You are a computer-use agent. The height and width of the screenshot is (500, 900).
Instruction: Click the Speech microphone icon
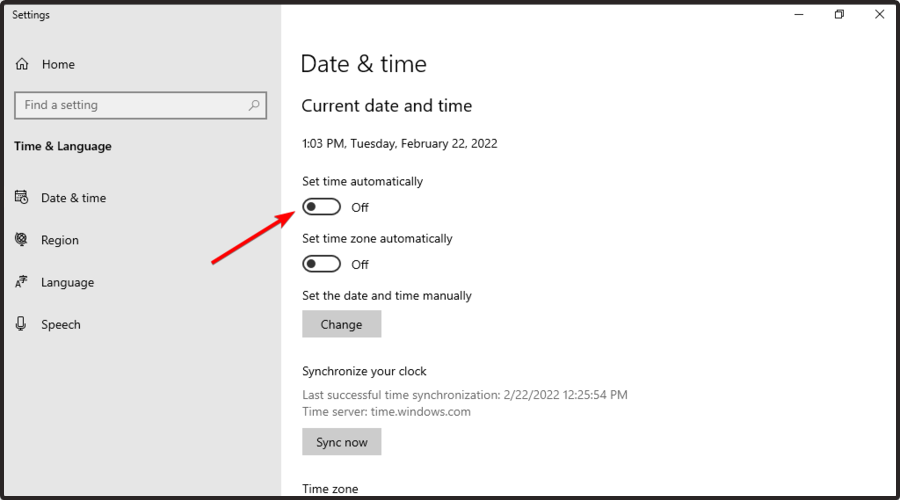(21, 325)
